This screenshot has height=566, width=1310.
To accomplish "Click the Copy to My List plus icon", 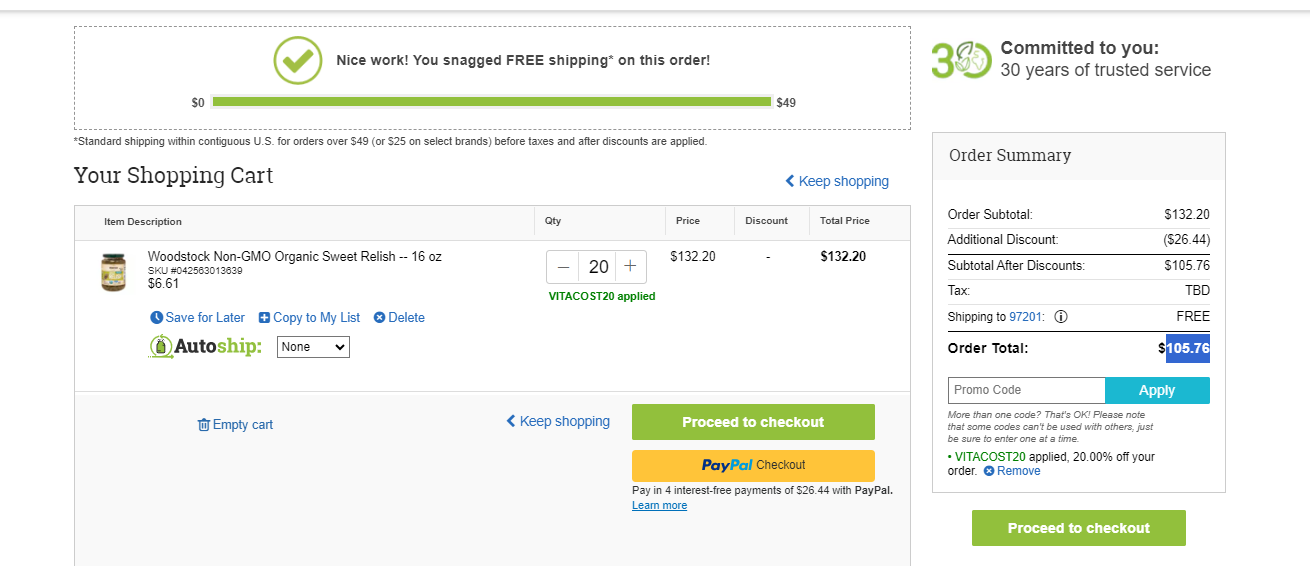I will point(264,318).
